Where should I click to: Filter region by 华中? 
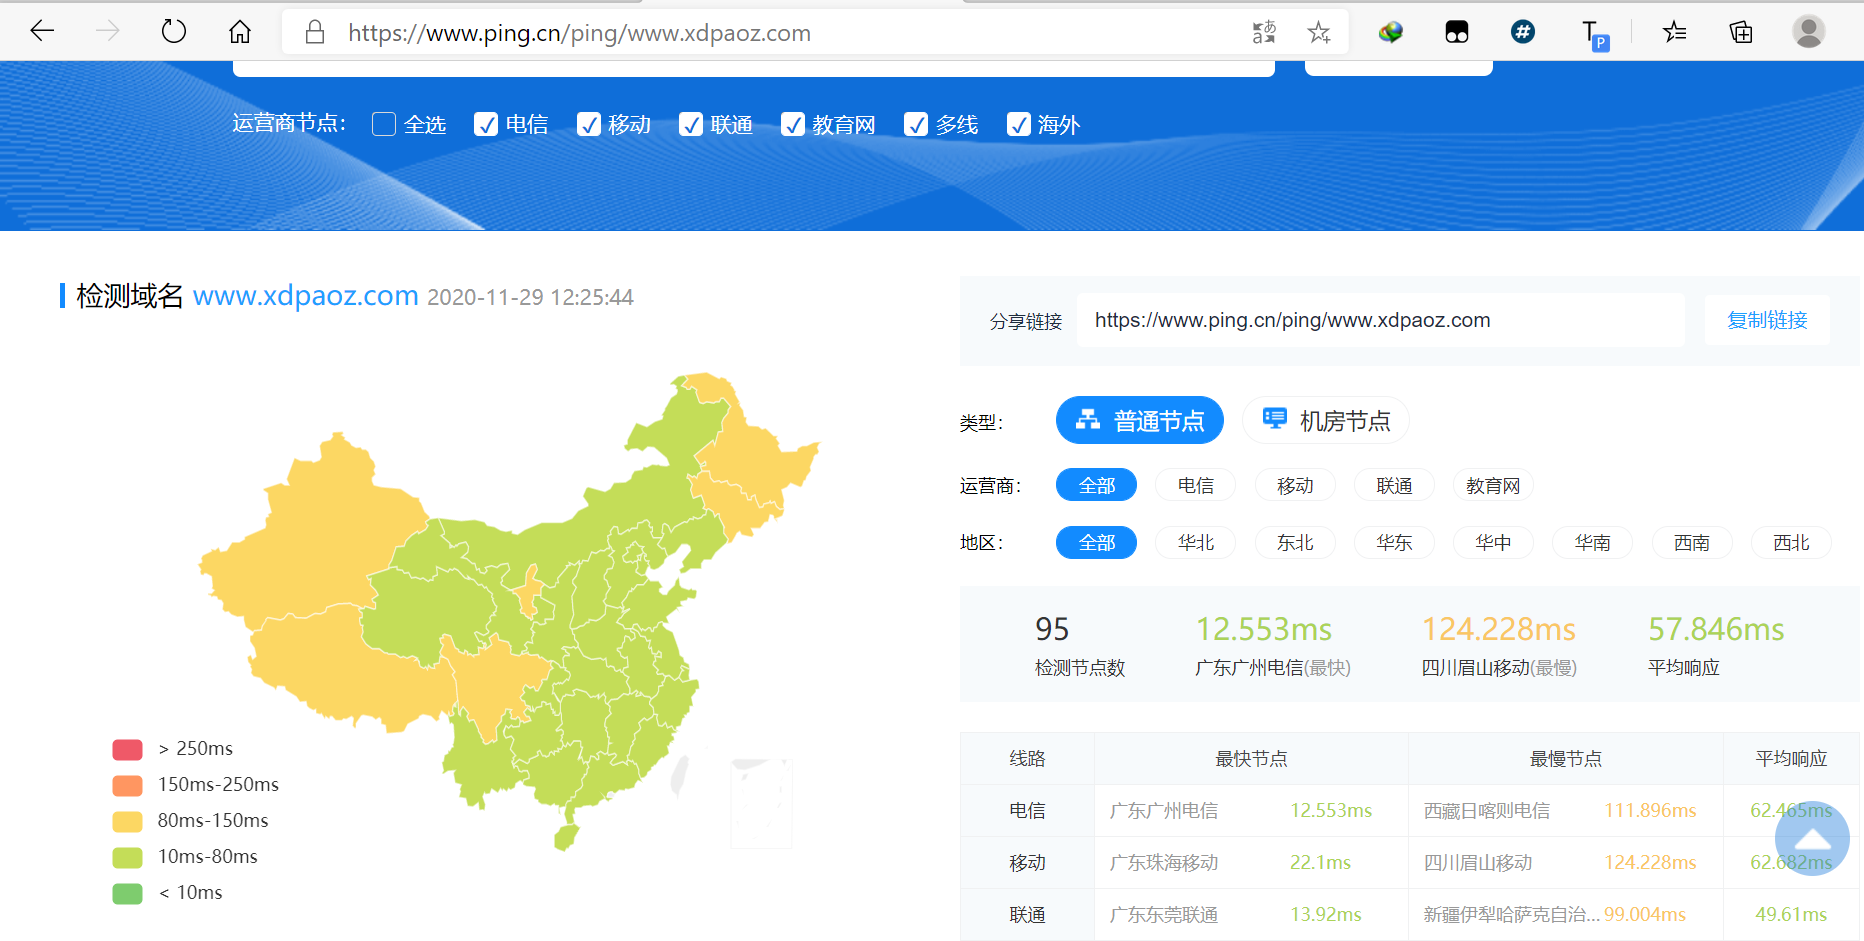click(x=1493, y=542)
